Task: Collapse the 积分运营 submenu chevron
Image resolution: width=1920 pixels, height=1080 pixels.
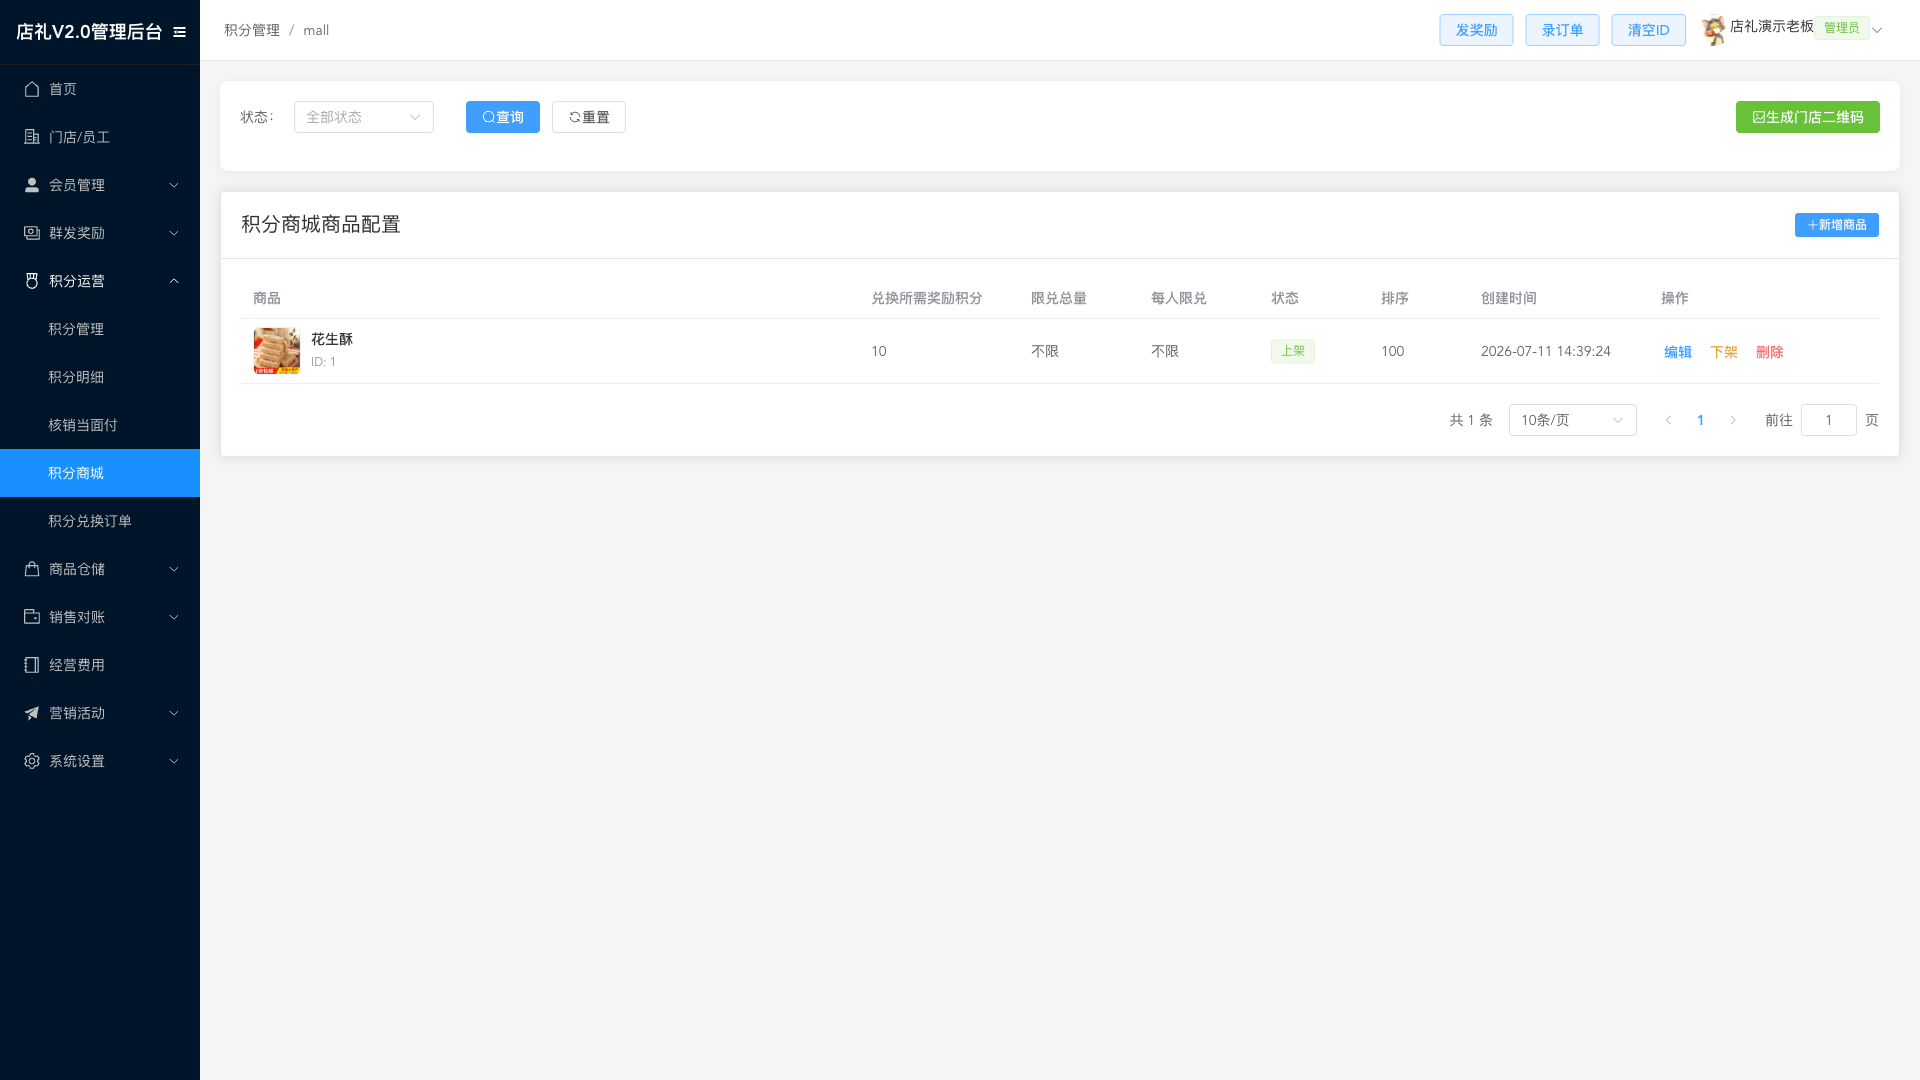Action: pos(174,281)
